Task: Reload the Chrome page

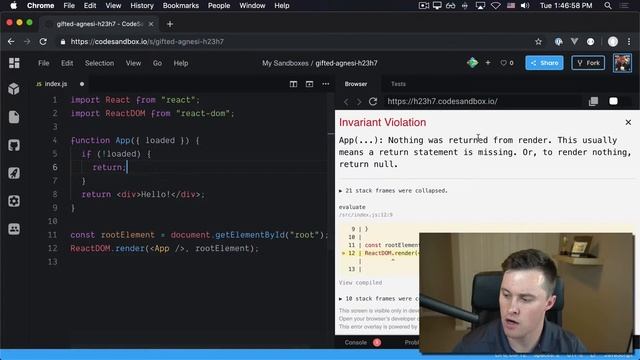Action: pyautogui.click(x=43, y=42)
